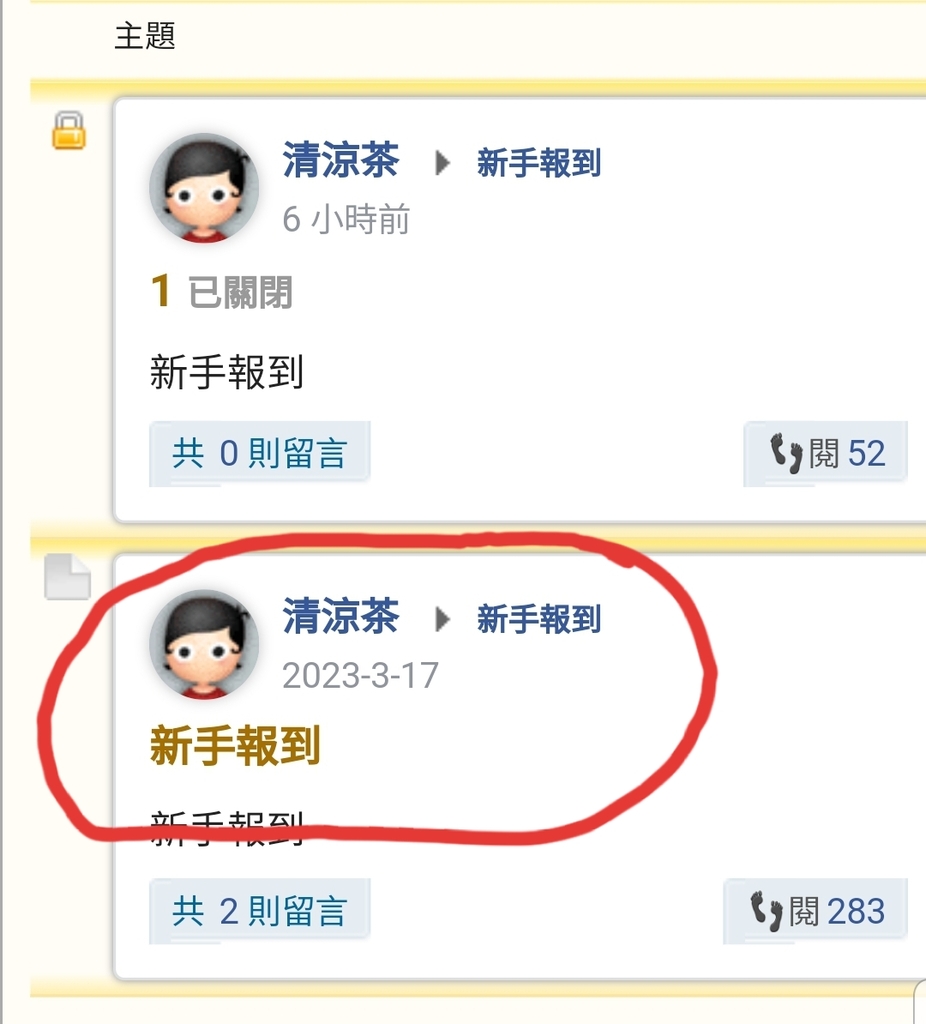This screenshot has width=926, height=1024.
Task: Click the yellow lock icon beside first post
Action: pyautogui.click(x=69, y=131)
